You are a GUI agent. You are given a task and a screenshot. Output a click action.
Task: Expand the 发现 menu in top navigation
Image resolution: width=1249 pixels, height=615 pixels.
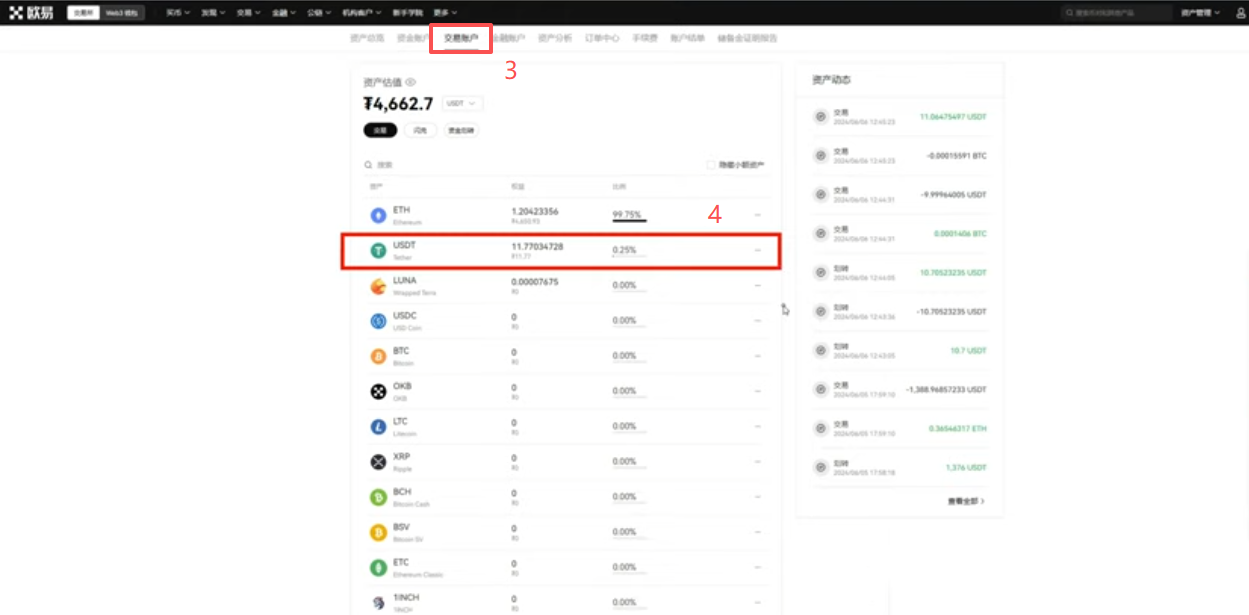click(212, 13)
